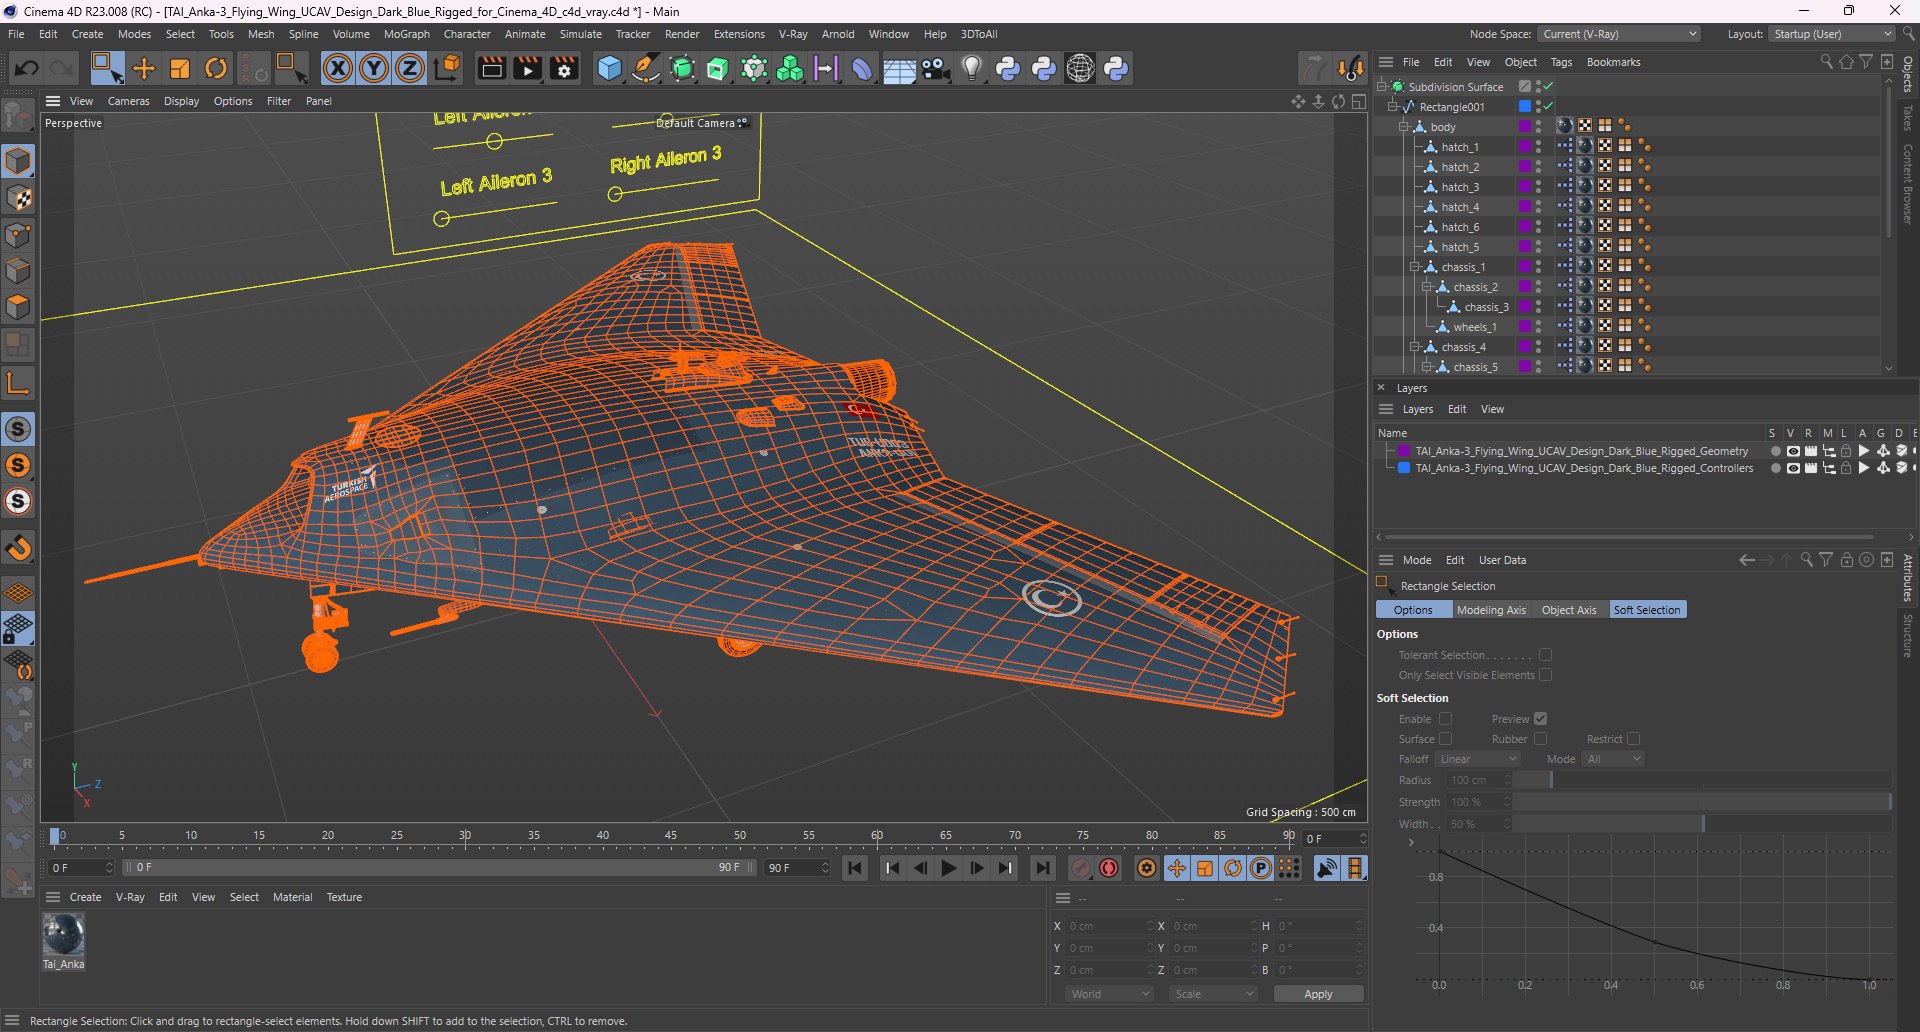Toggle Surface checkbox
Screen dimensions: 1920x1032
tap(1445, 739)
